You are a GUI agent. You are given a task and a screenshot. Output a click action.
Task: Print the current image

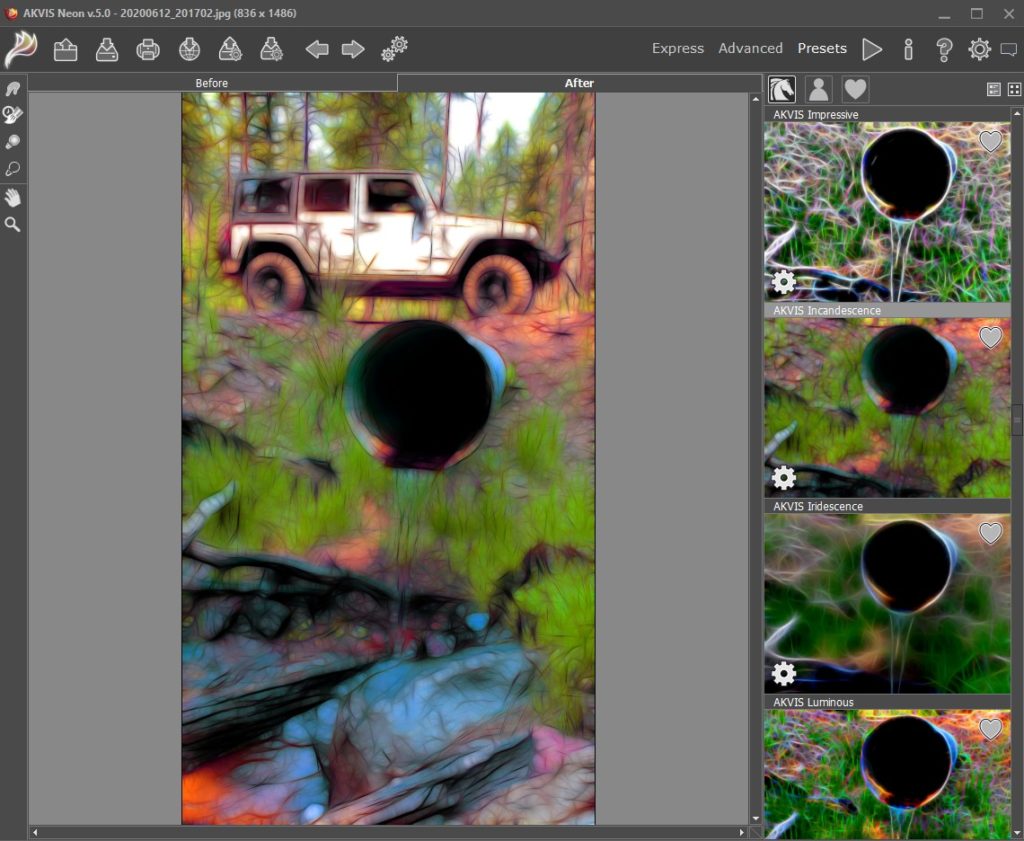[148, 48]
